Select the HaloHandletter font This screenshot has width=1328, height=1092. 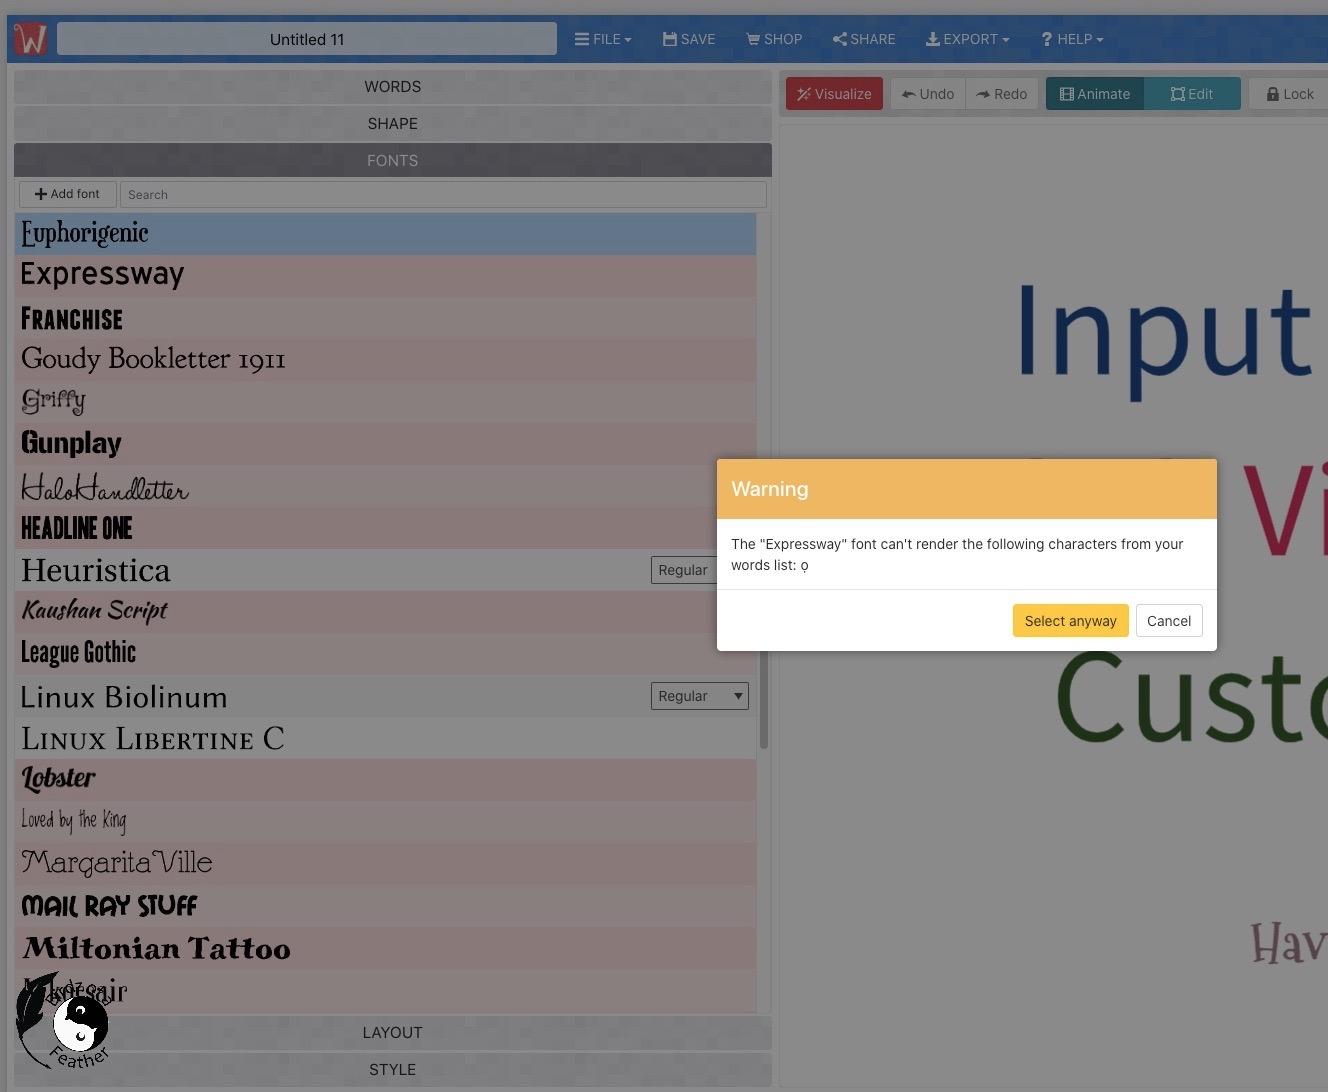(x=365, y=486)
